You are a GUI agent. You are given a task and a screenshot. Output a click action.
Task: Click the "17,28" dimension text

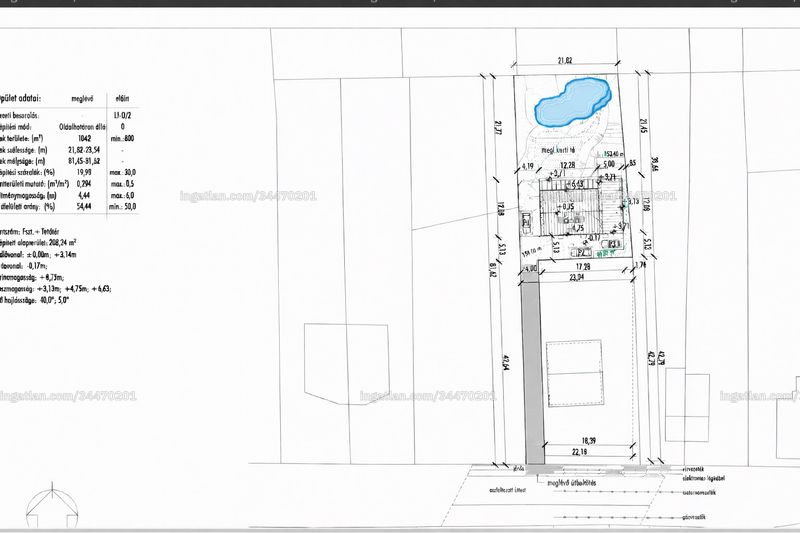[583, 266]
